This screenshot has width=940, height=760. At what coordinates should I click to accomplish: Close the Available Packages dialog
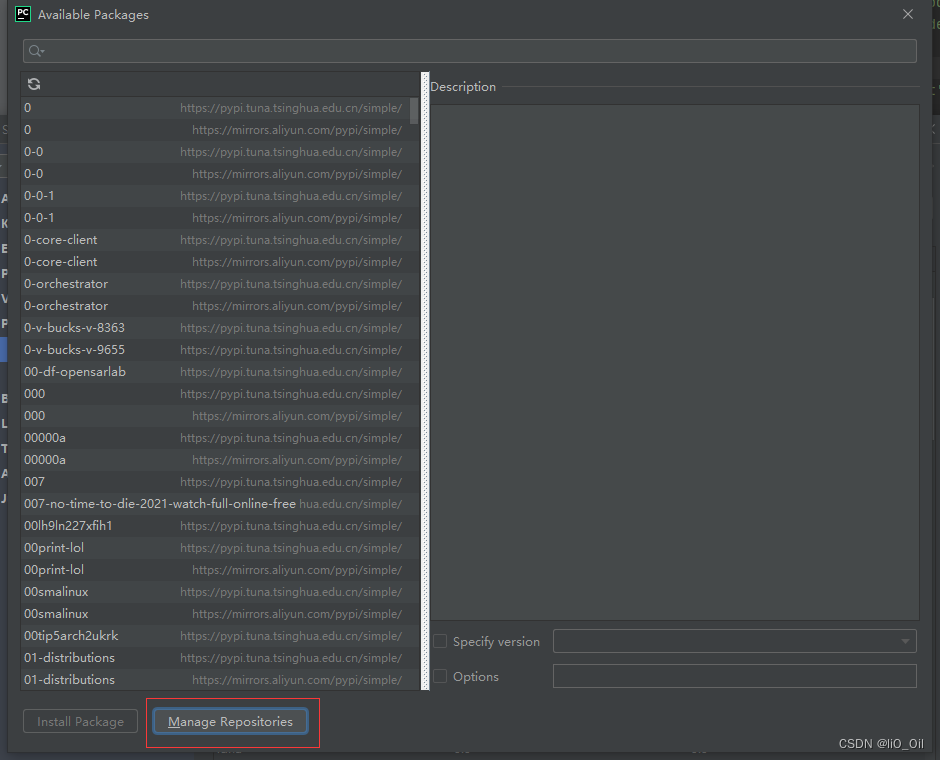(908, 14)
